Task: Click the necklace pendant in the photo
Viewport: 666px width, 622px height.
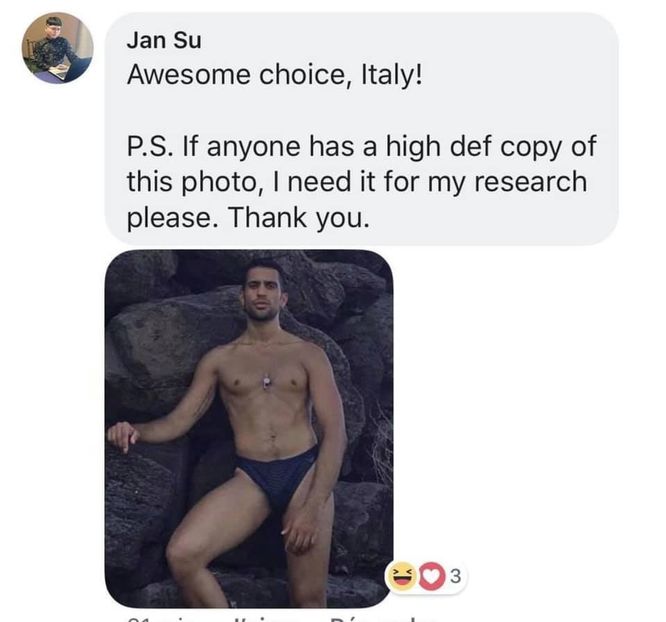Action: click(266, 382)
